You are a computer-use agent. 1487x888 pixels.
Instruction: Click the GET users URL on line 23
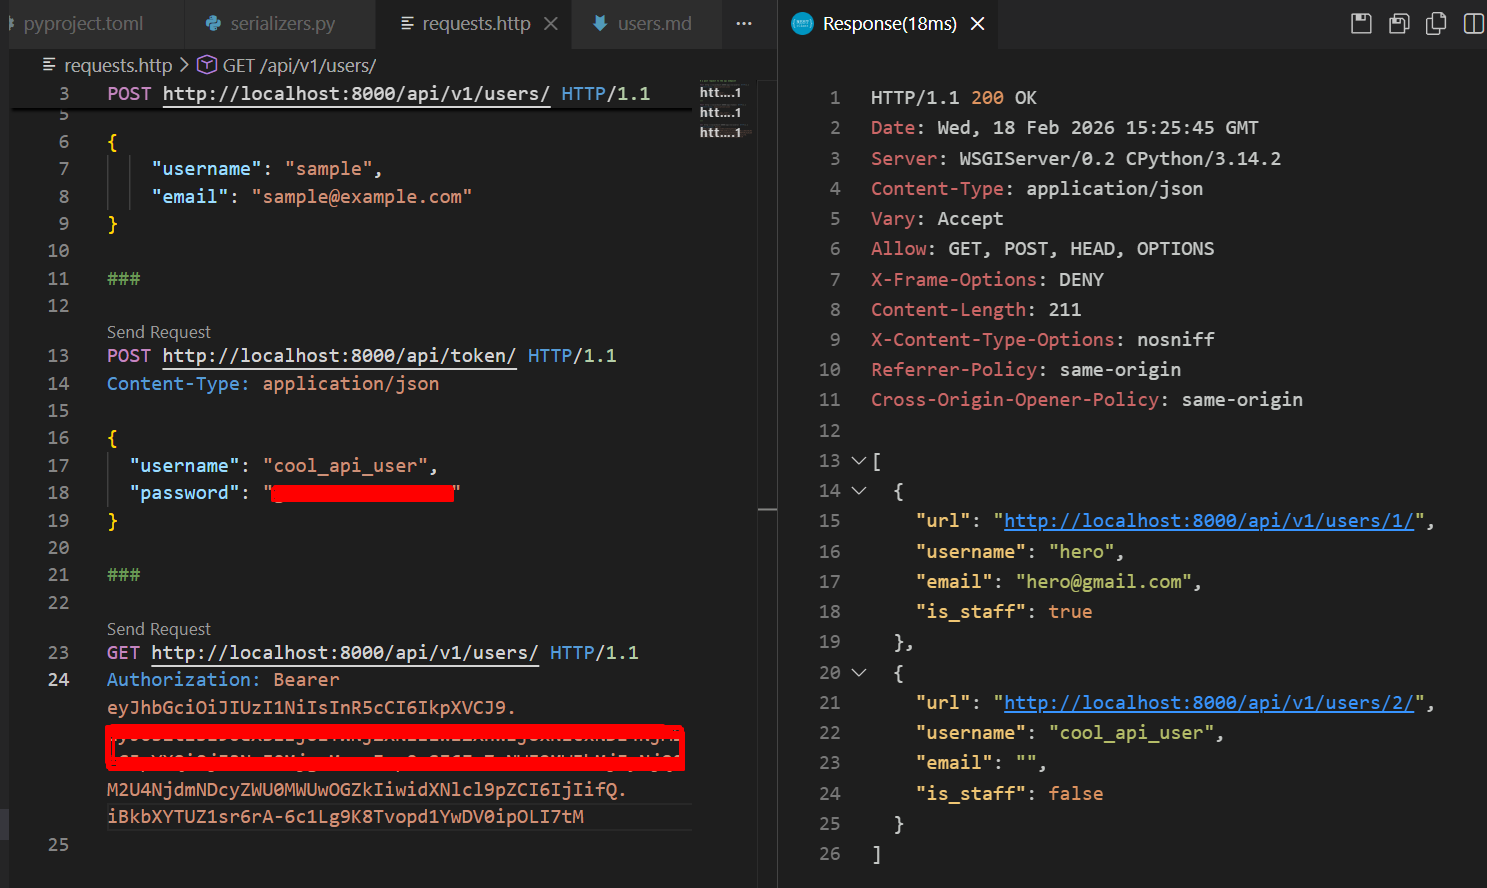(345, 653)
